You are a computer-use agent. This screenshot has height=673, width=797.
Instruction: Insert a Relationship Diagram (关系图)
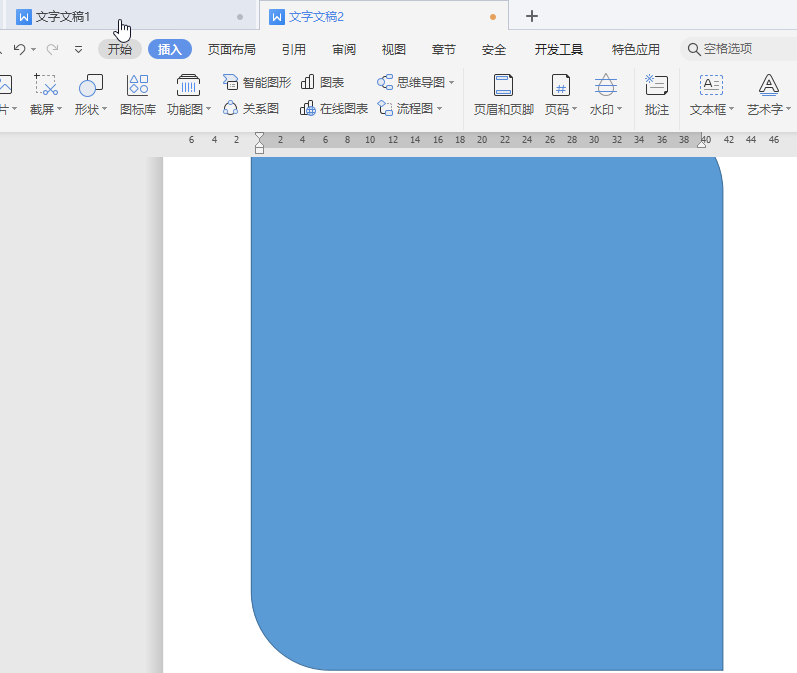click(x=251, y=108)
